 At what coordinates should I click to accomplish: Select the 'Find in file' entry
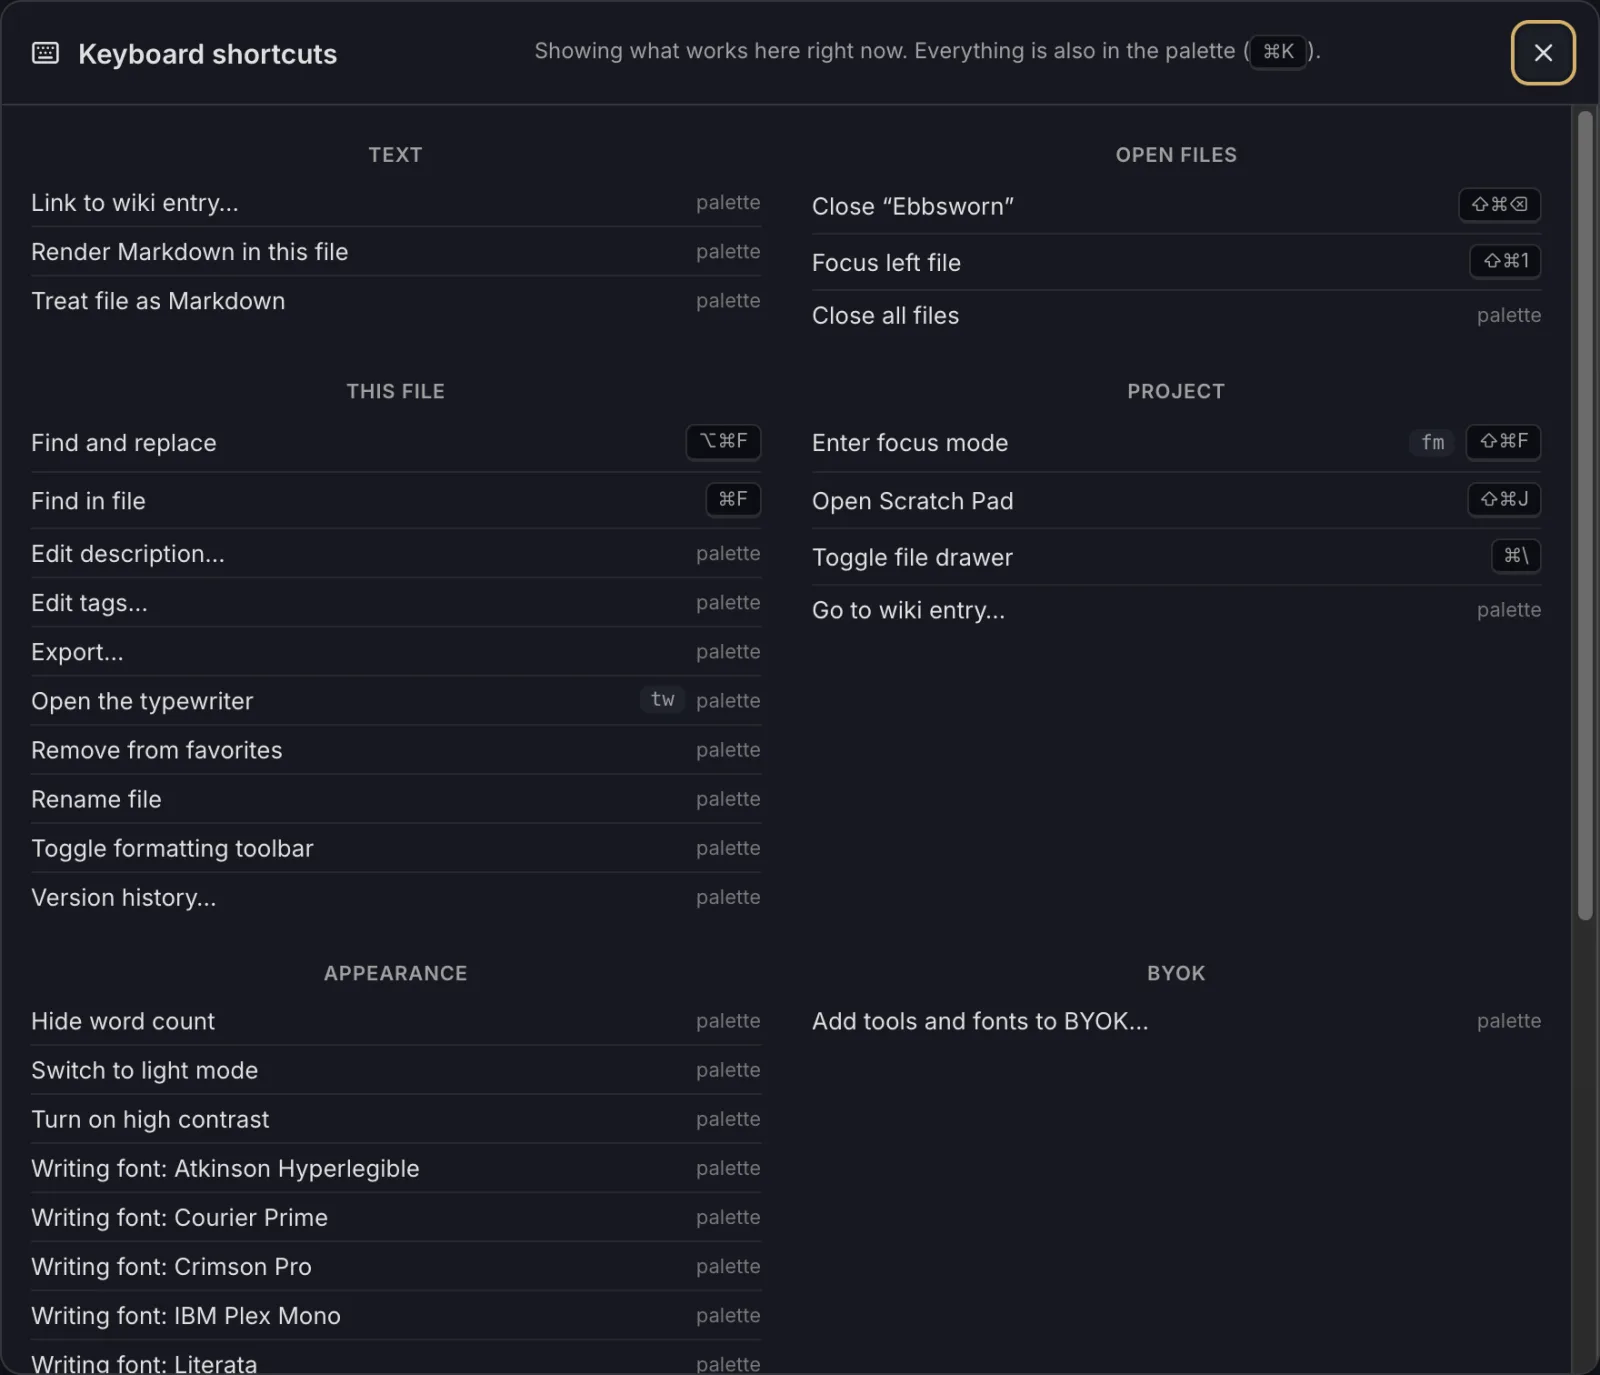(396, 501)
